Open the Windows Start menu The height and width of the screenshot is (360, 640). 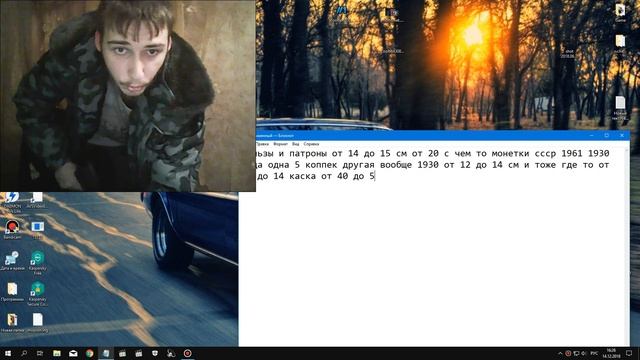7,353
